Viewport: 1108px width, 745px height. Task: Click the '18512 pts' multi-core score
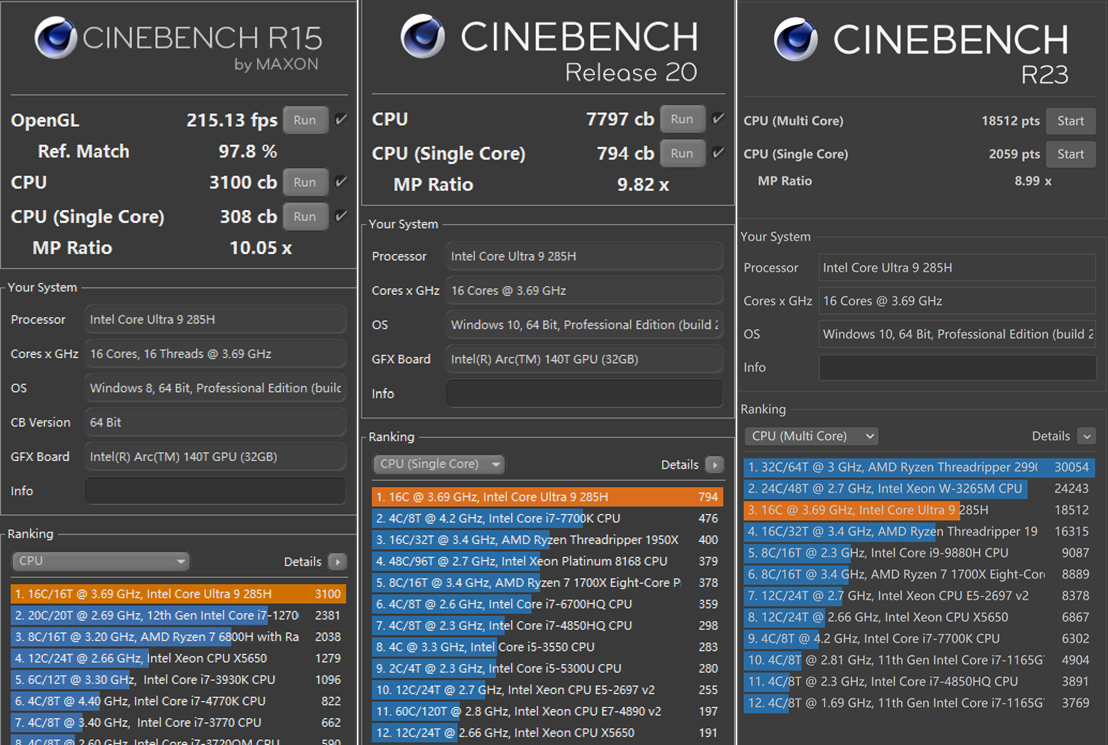[x=1010, y=121]
